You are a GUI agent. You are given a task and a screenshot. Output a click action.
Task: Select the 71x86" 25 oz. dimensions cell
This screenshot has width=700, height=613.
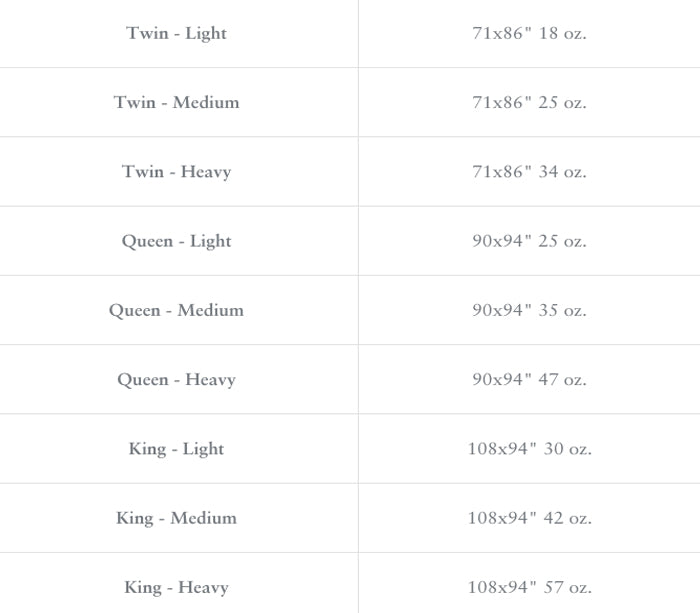(x=529, y=102)
